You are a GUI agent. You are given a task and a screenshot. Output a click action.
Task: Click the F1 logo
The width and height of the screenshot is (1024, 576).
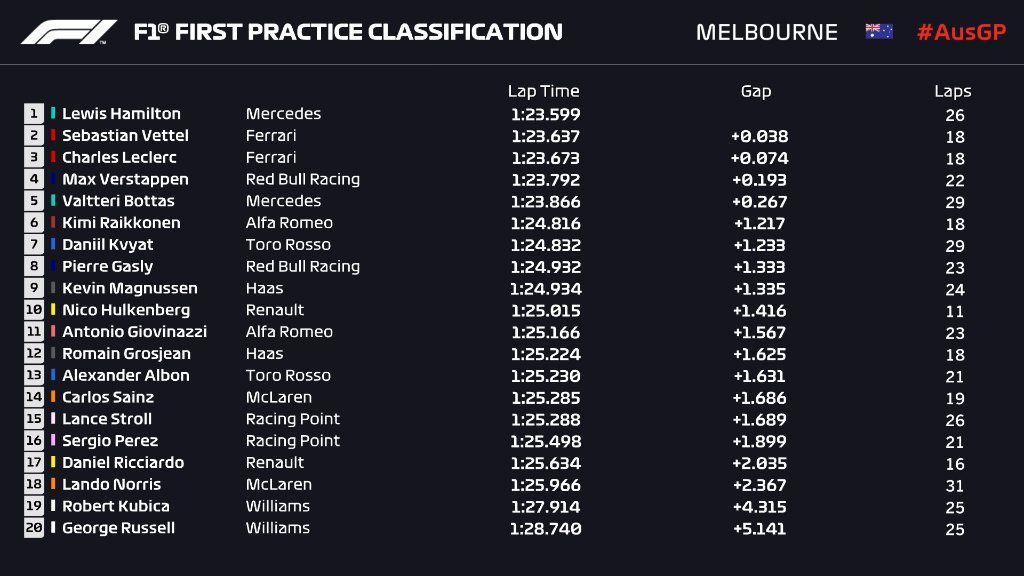[x=69, y=32]
